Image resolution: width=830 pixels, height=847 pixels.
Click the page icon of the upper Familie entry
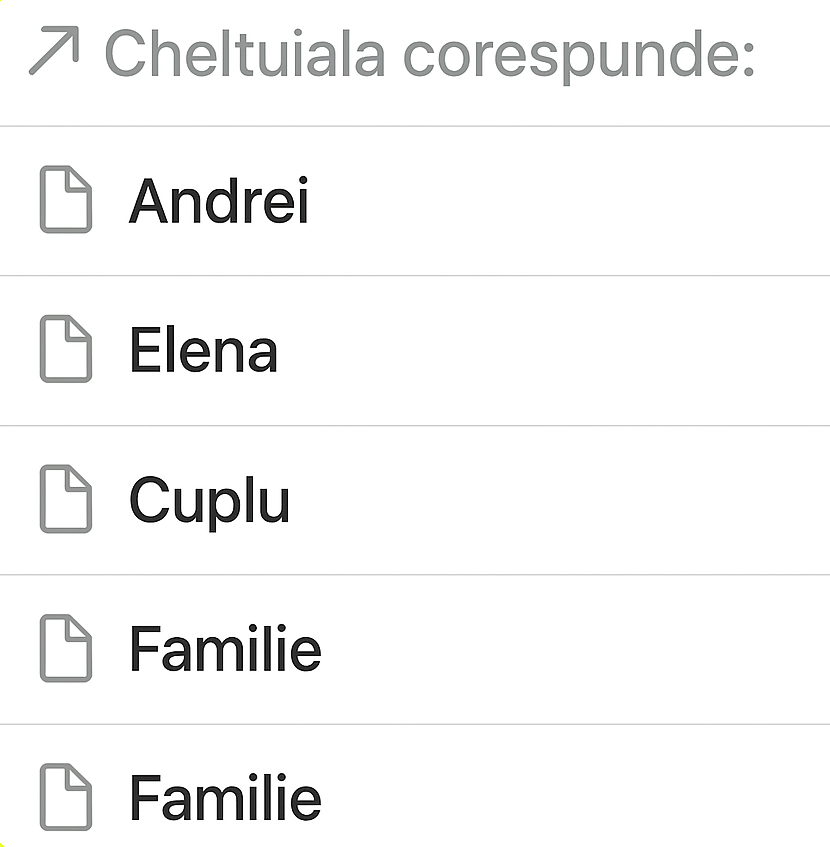pos(66,649)
